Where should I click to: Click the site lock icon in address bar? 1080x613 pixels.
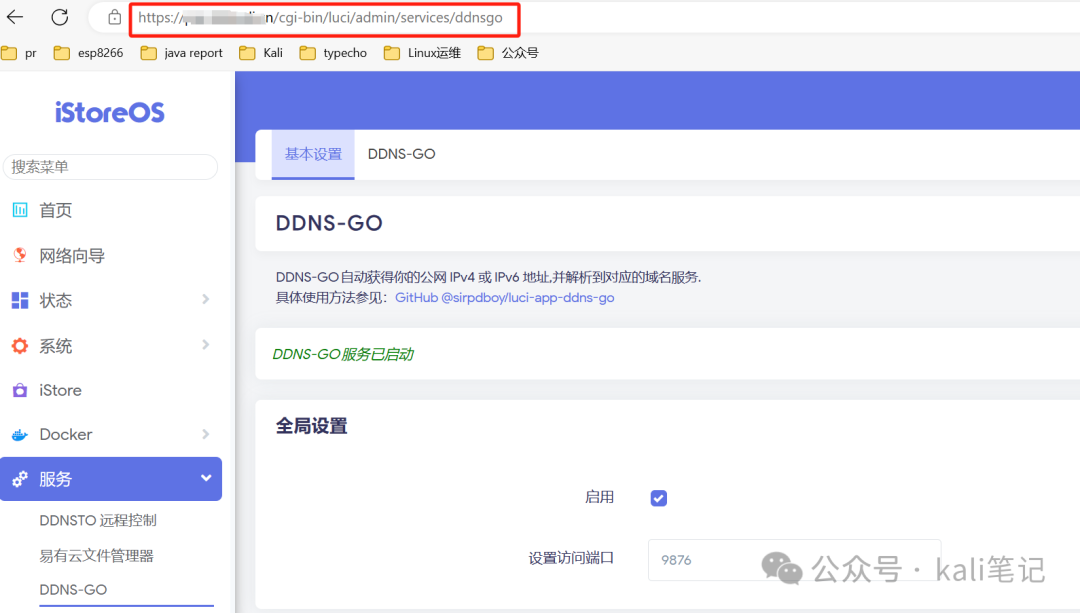(x=114, y=17)
